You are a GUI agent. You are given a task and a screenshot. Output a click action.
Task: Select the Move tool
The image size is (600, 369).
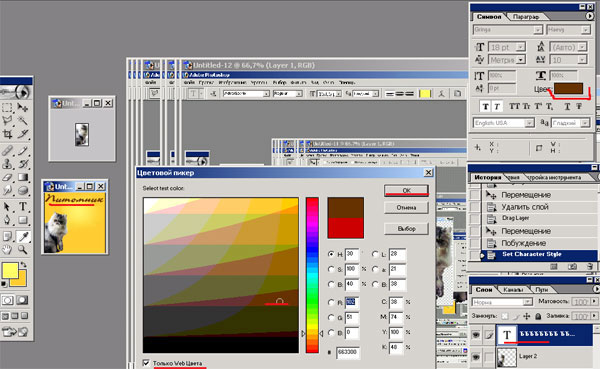coord(23,108)
